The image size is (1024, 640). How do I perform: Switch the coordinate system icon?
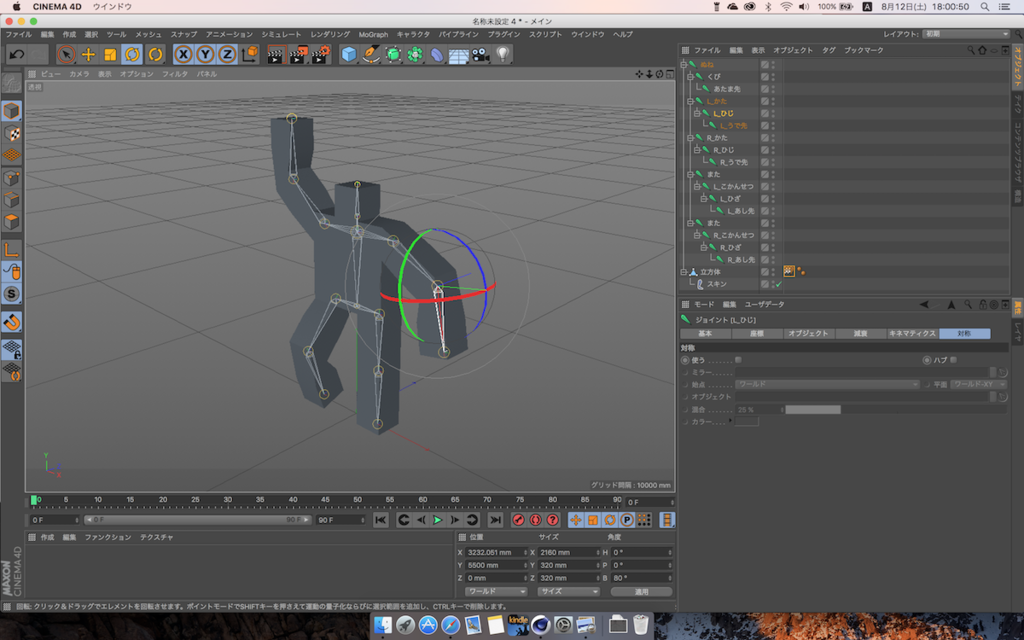tap(249, 54)
